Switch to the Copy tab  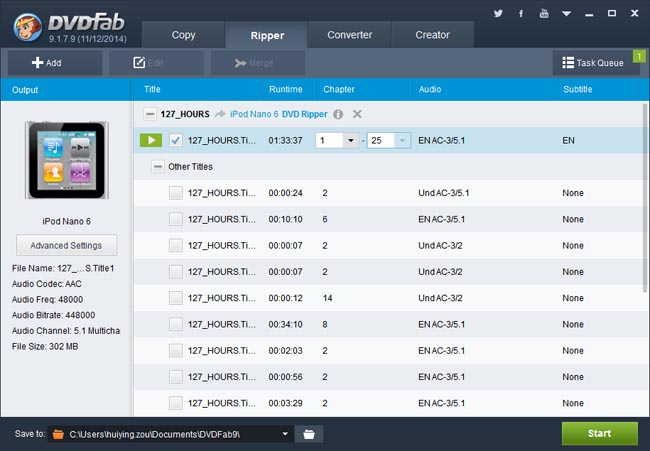(x=183, y=35)
